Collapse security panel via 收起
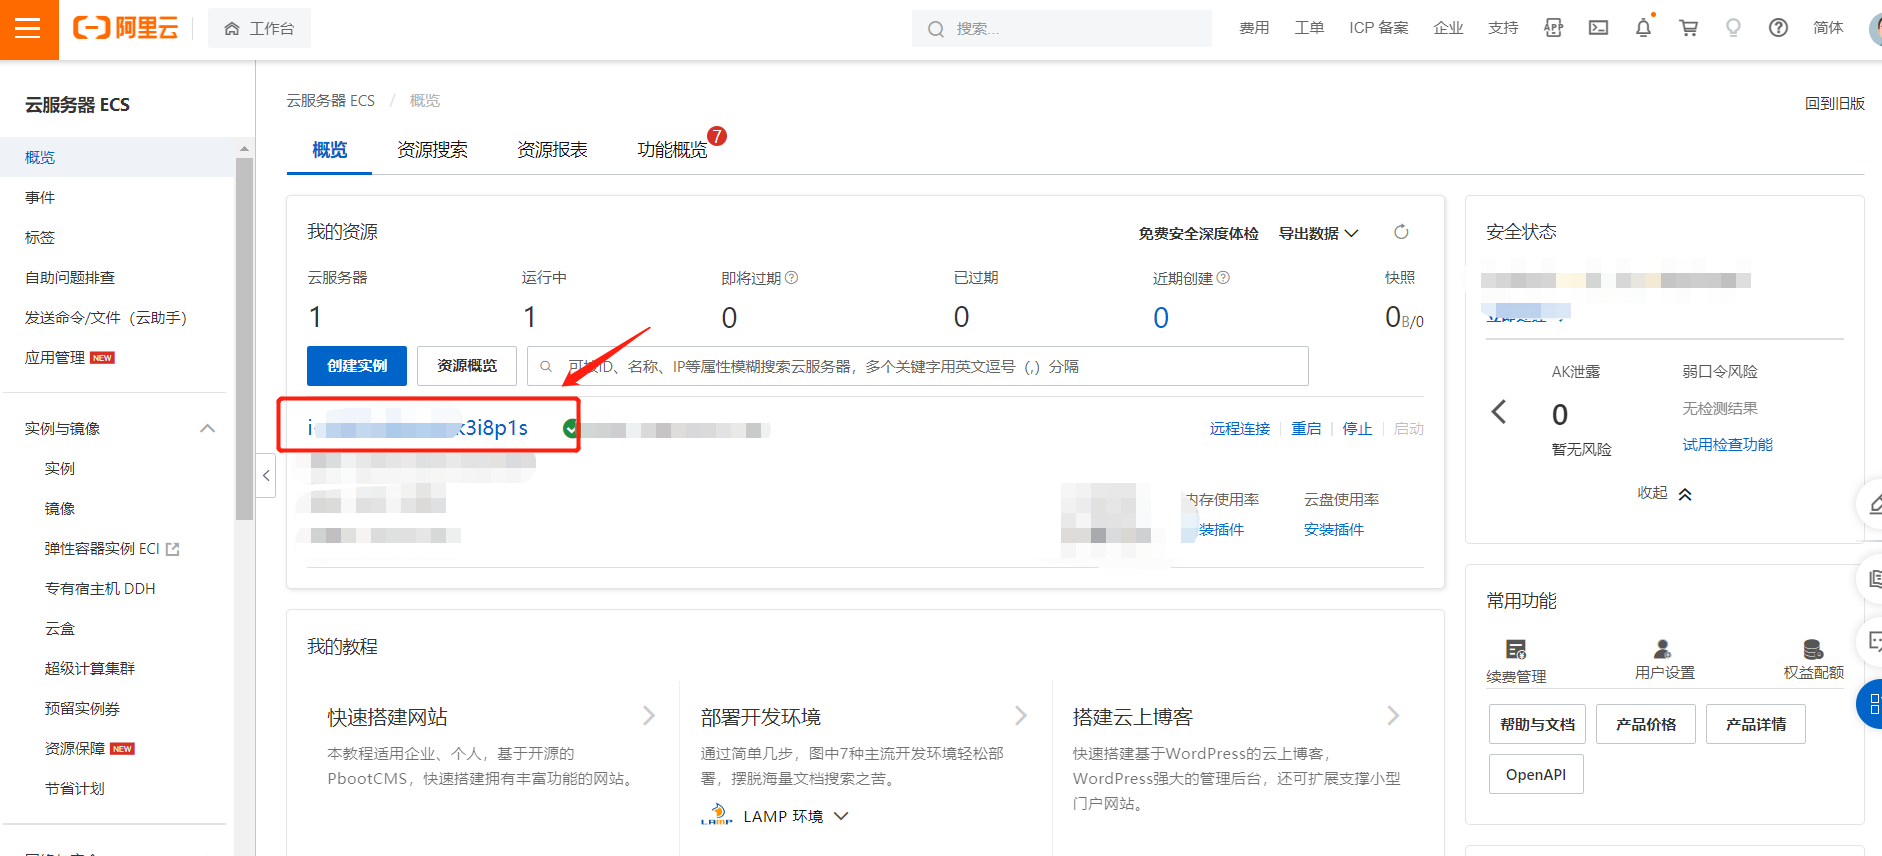 pyautogui.click(x=1664, y=493)
